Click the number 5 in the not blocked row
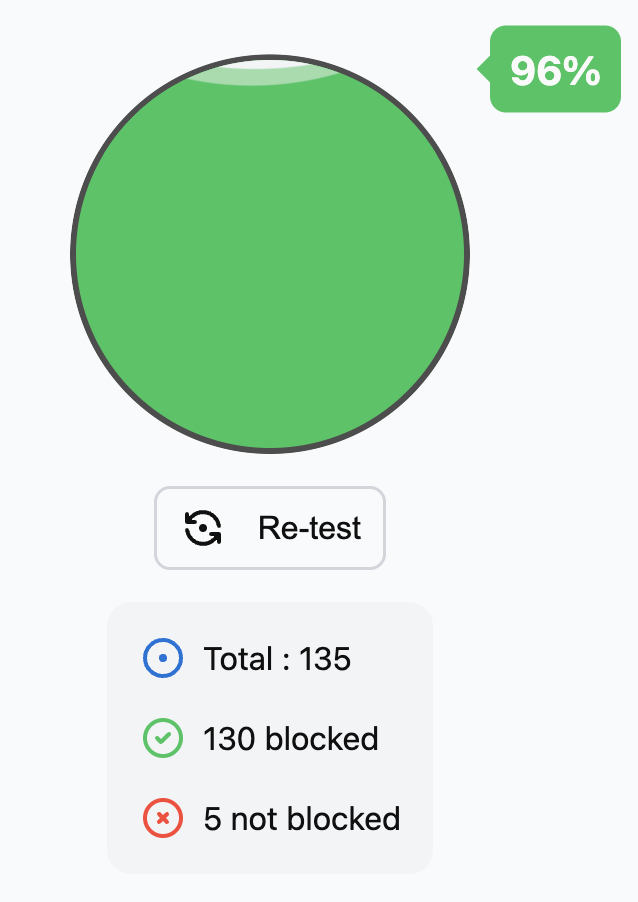638x902 pixels. click(x=212, y=819)
